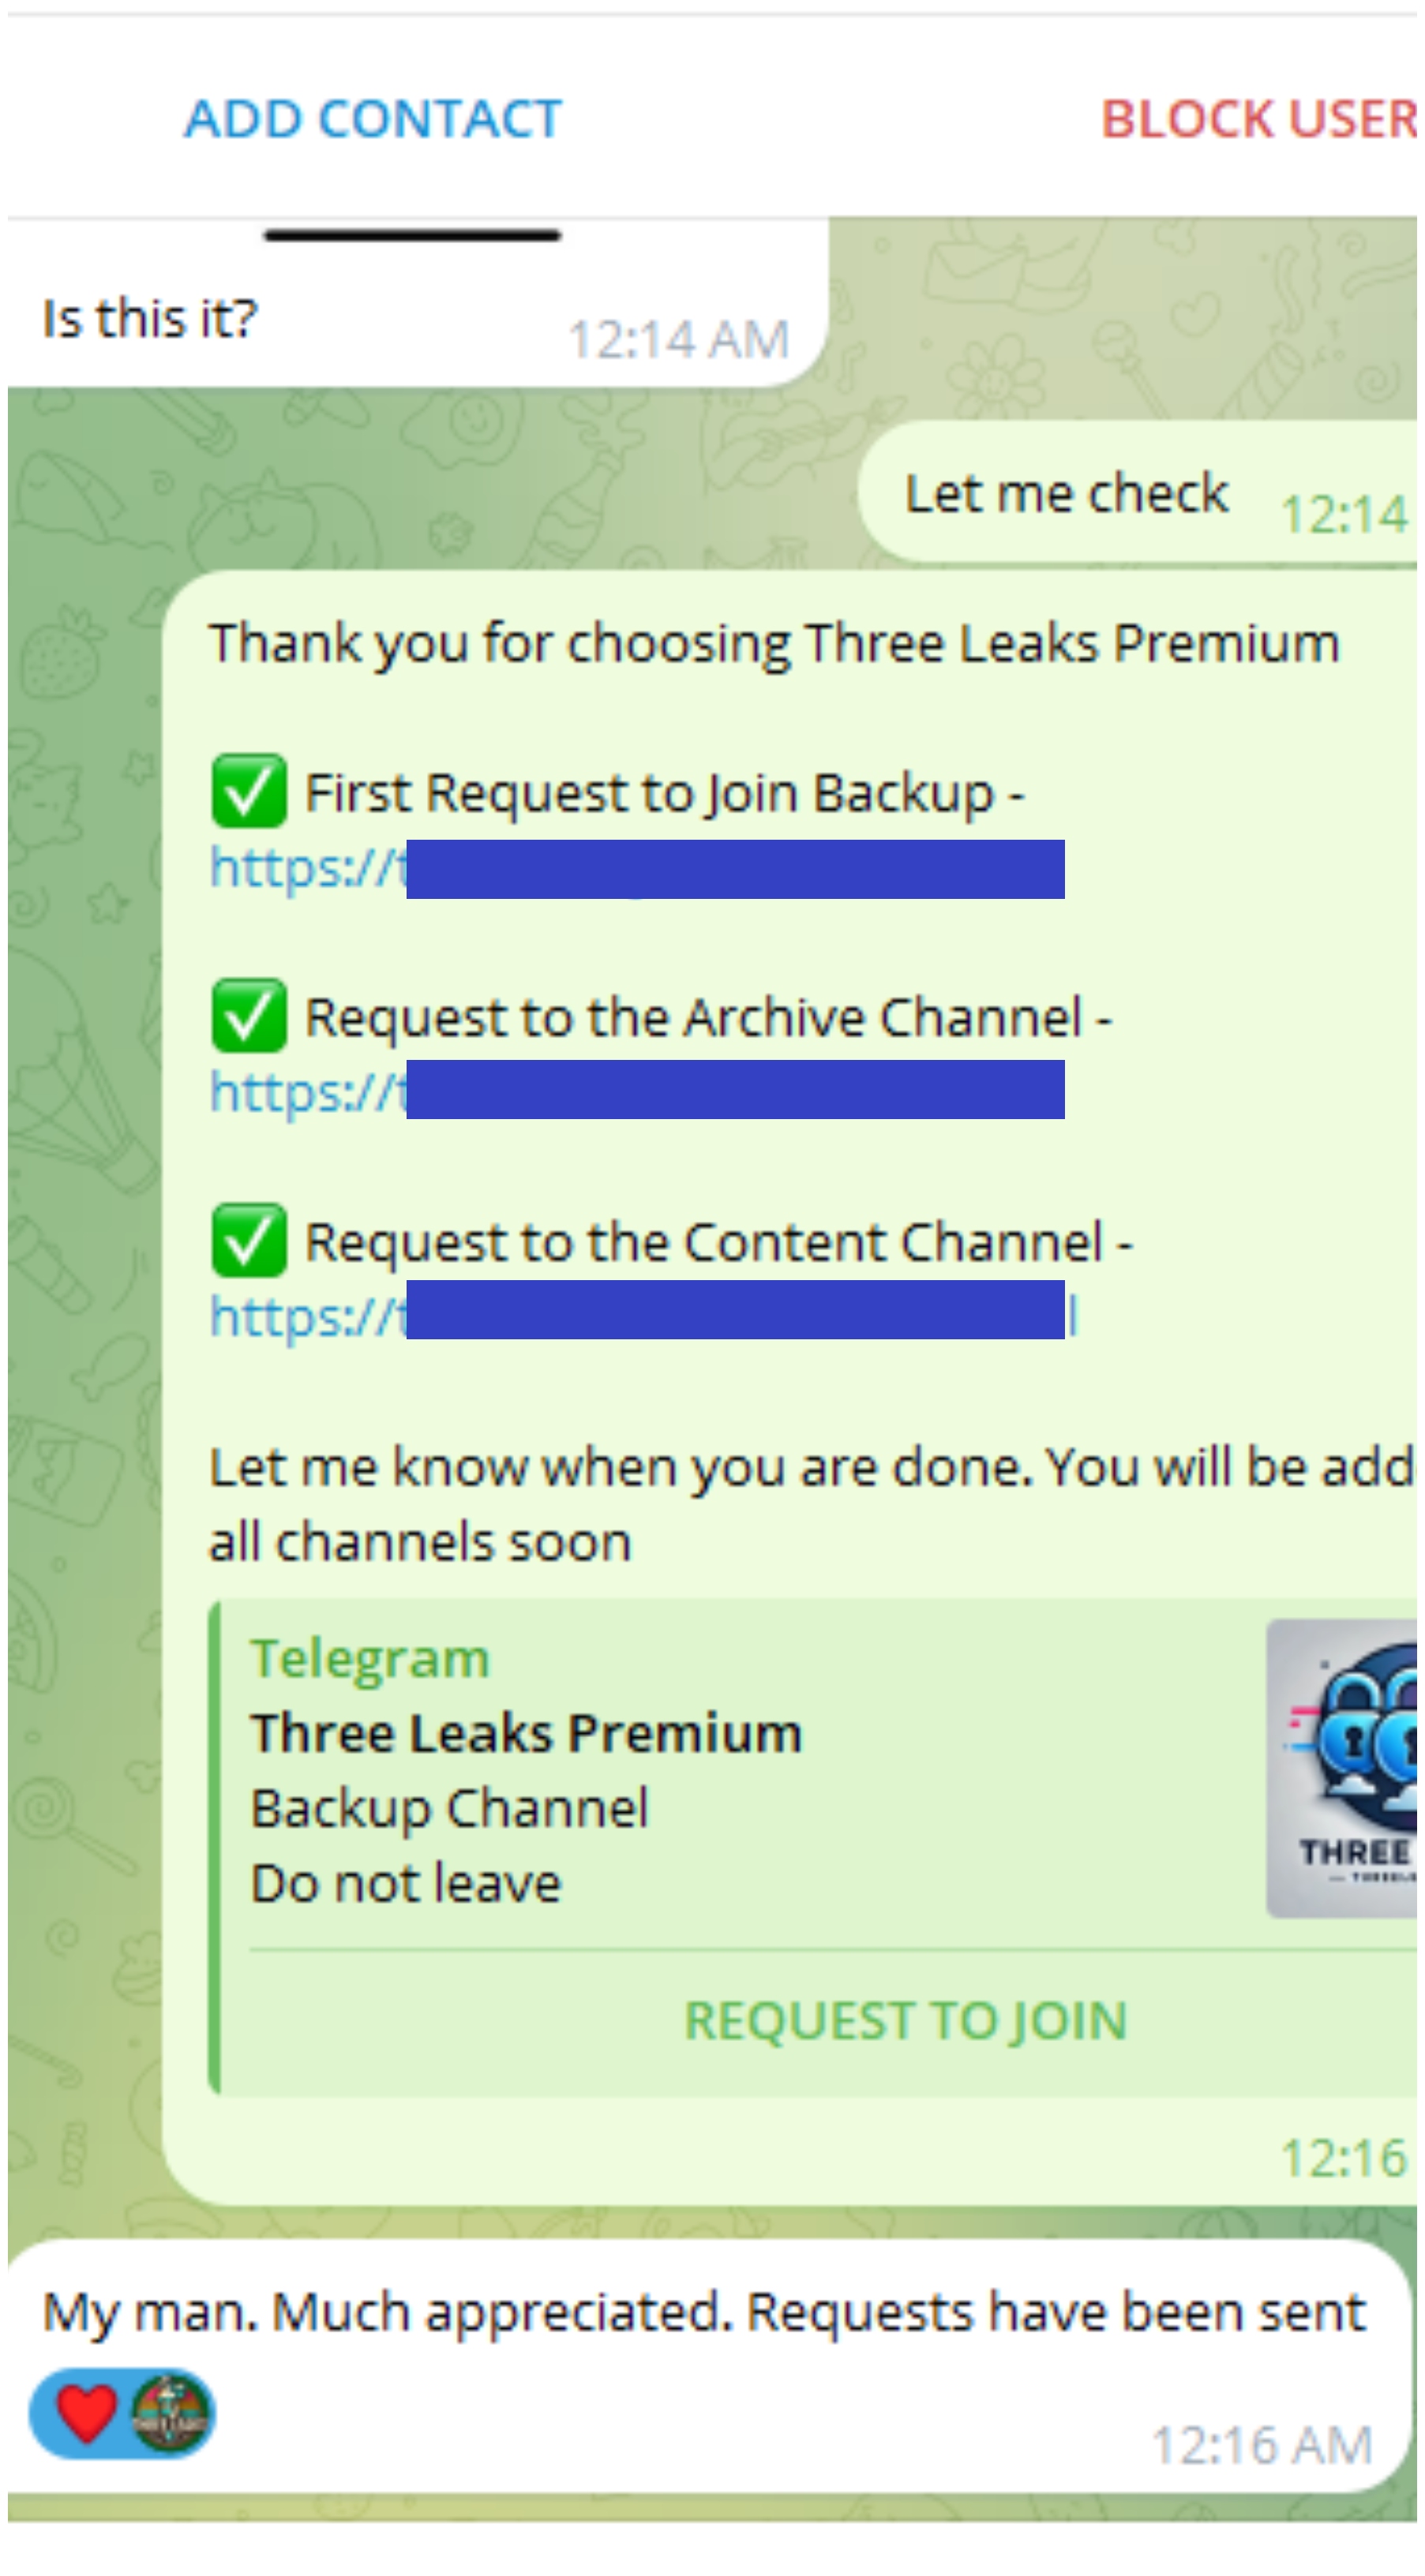Image resolution: width=1425 pixels, height=2576 pixels.
Task: Click the green checkmark beside First Request
Action: pos(249,792)
